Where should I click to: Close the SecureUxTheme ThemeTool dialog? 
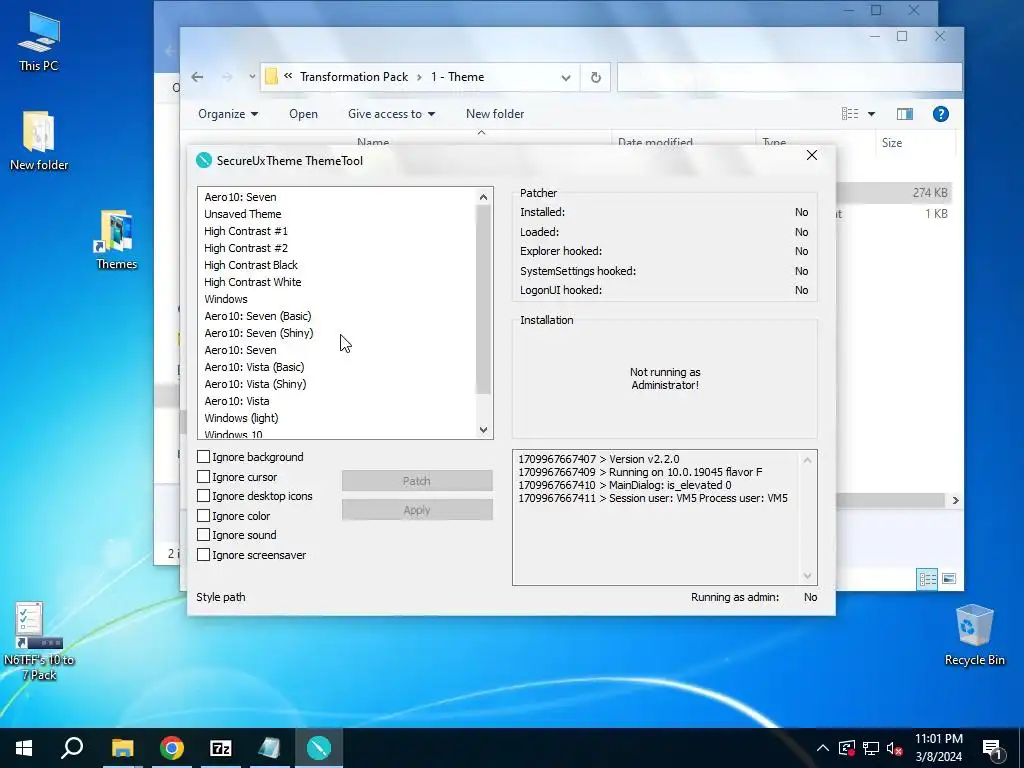click(812, 155)
